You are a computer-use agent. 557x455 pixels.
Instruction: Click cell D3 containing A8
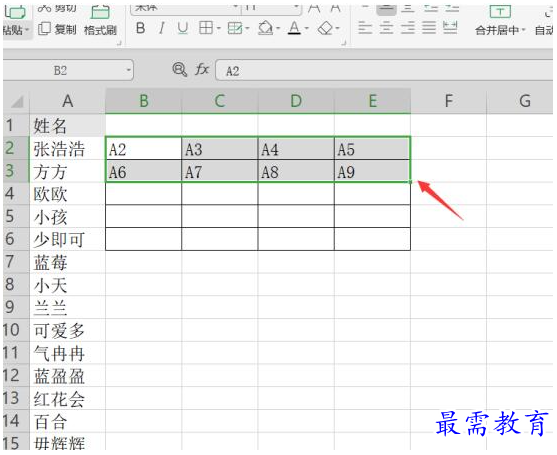(296, 171)
